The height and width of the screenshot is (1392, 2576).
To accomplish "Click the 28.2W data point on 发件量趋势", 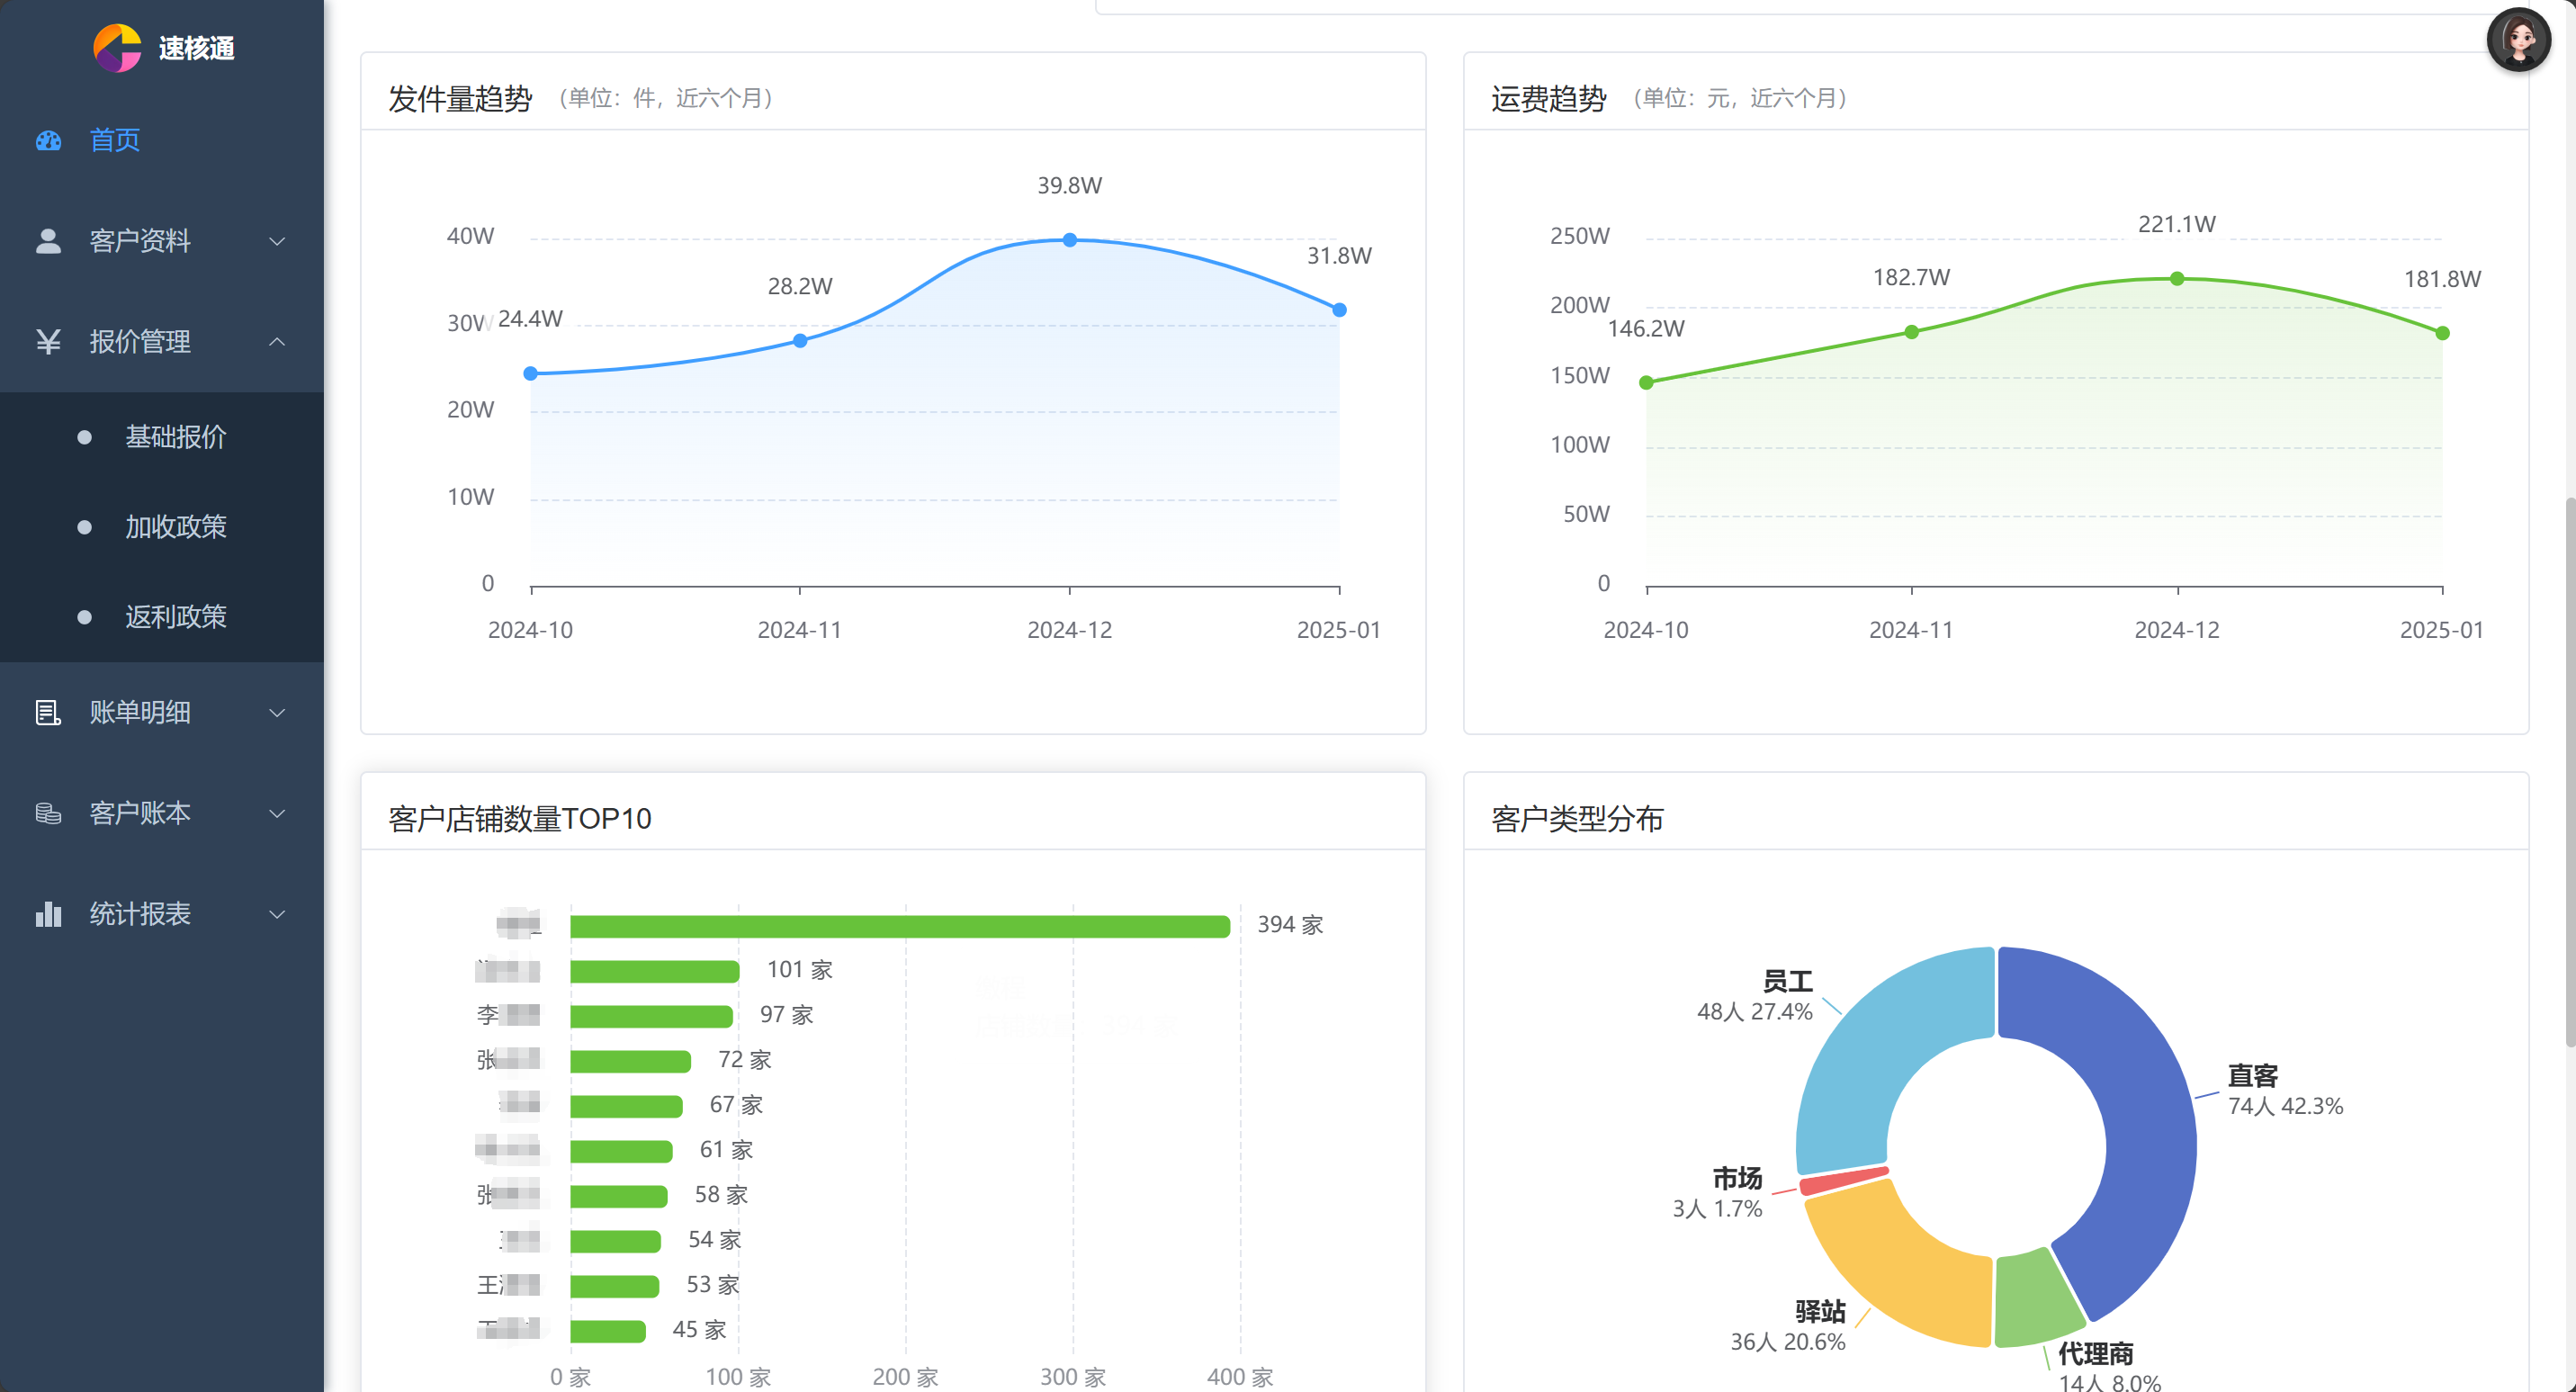I will pyautogui.click(x=800, y=341).
